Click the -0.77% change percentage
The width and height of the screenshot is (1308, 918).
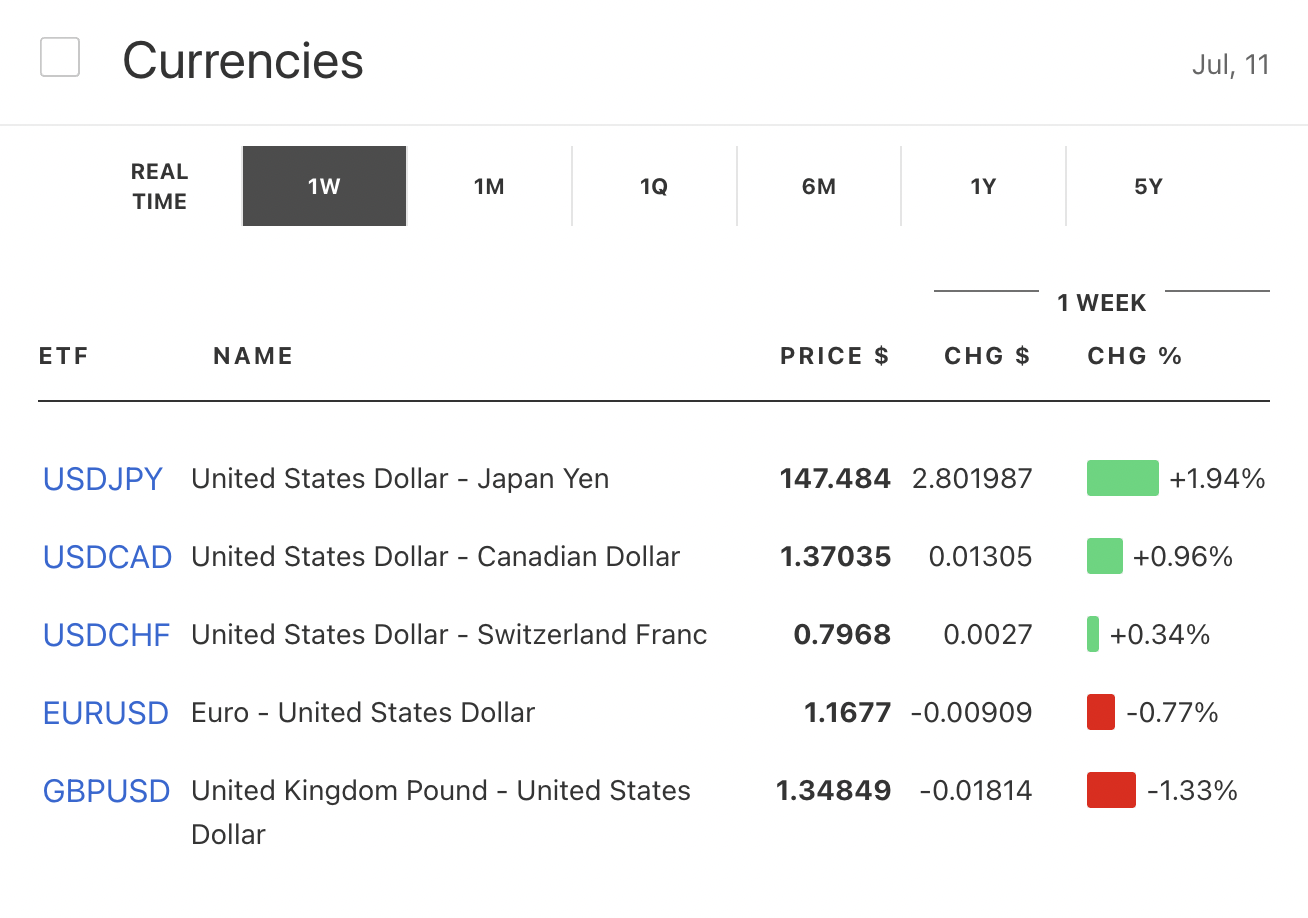coord(1172,713)
